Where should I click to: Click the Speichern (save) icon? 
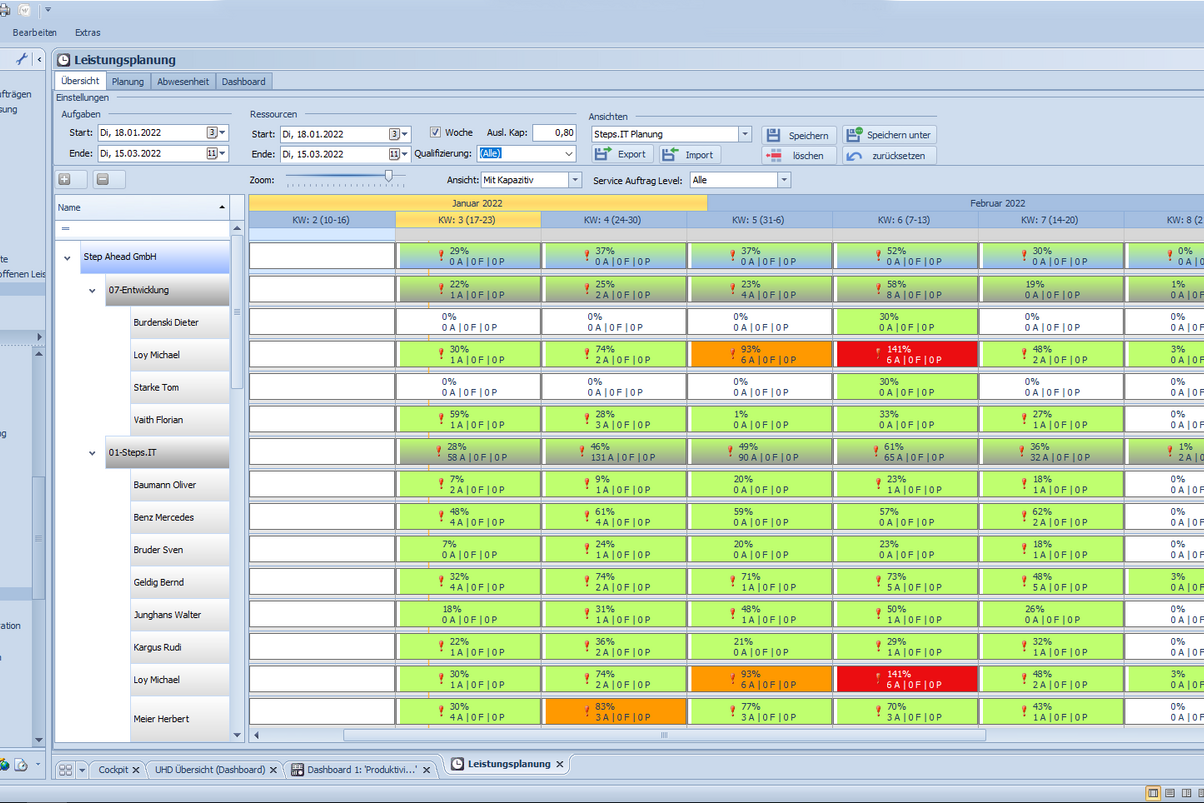[x=773, y=135]
